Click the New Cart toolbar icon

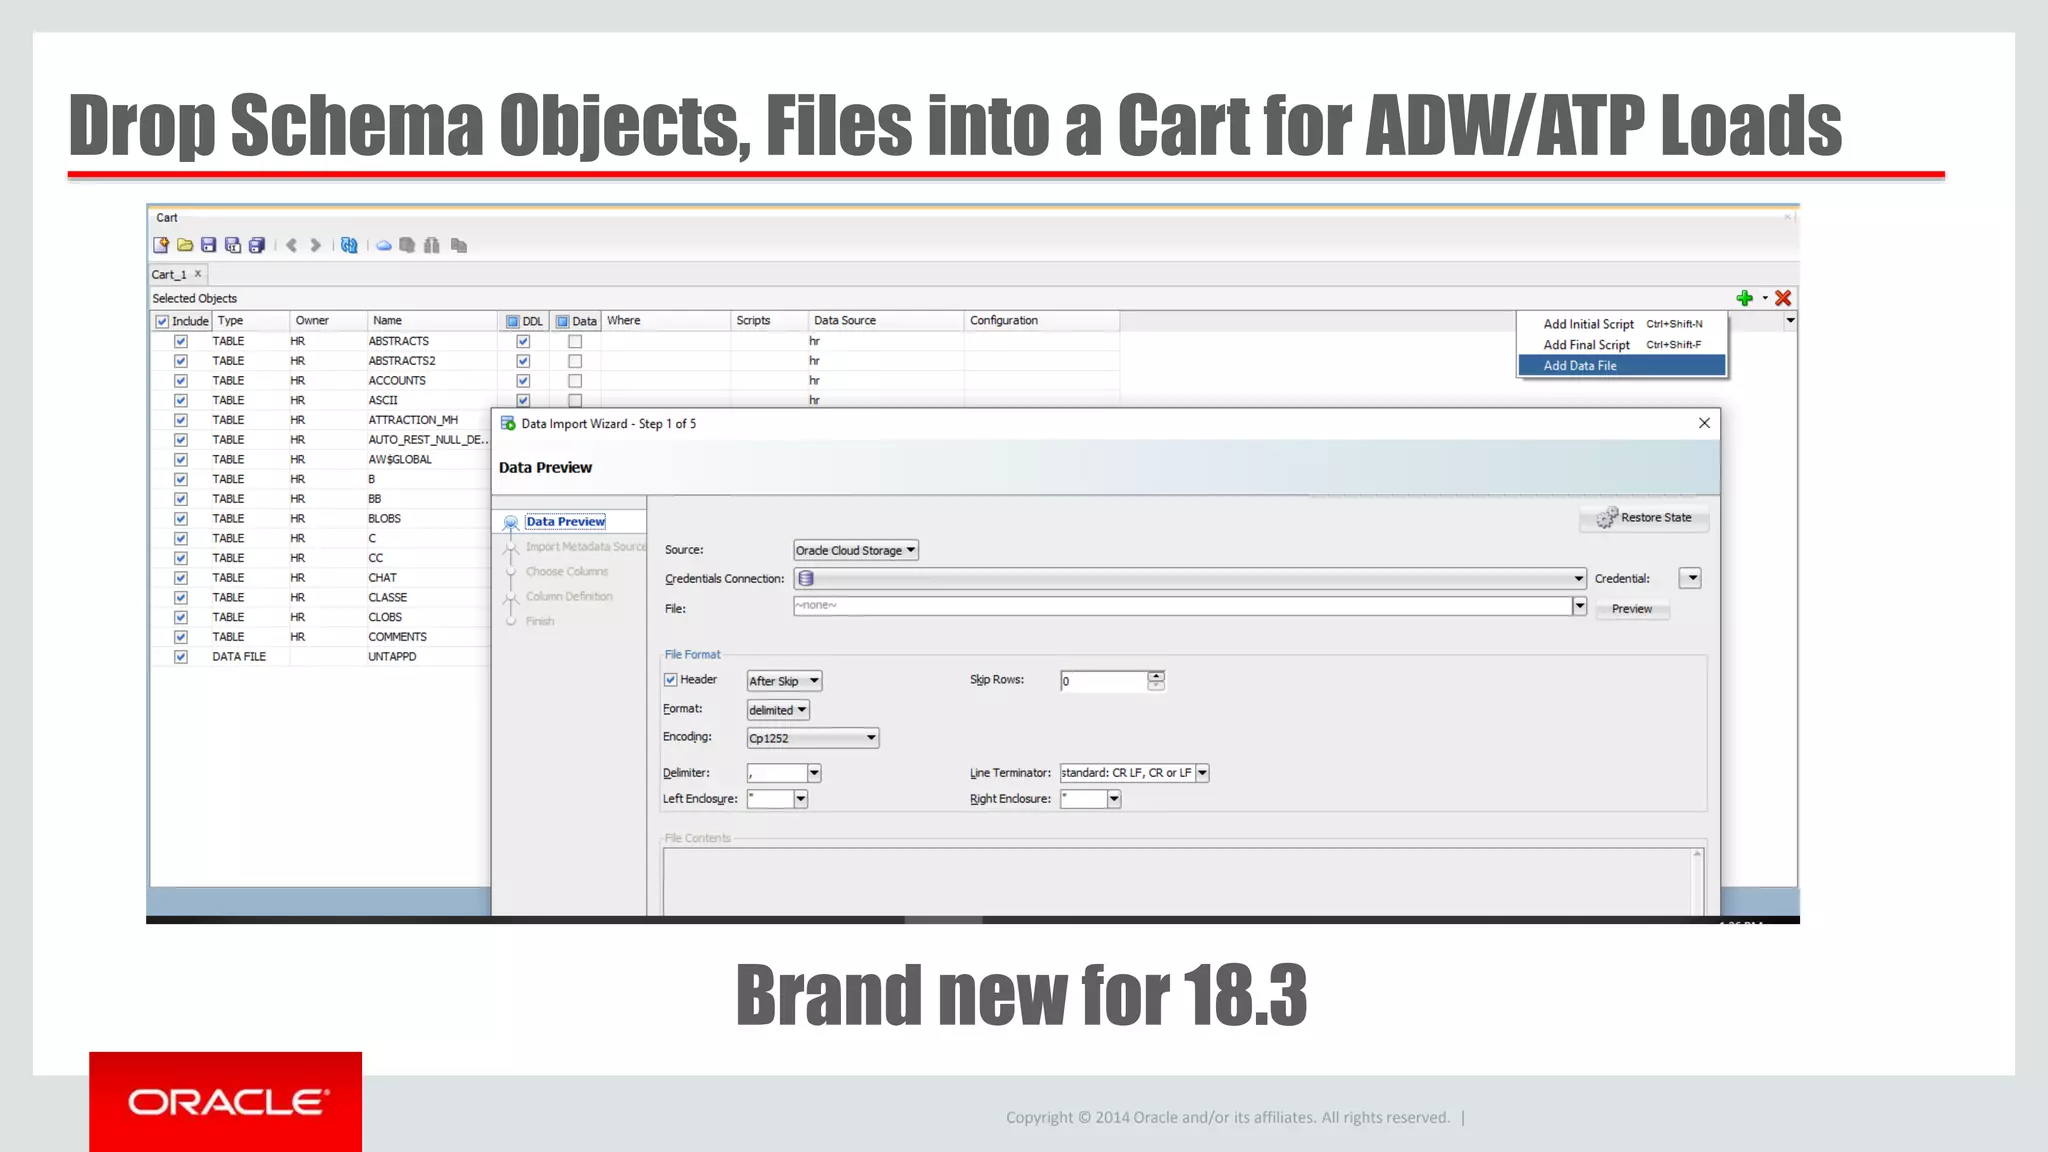tap(161, 245)
